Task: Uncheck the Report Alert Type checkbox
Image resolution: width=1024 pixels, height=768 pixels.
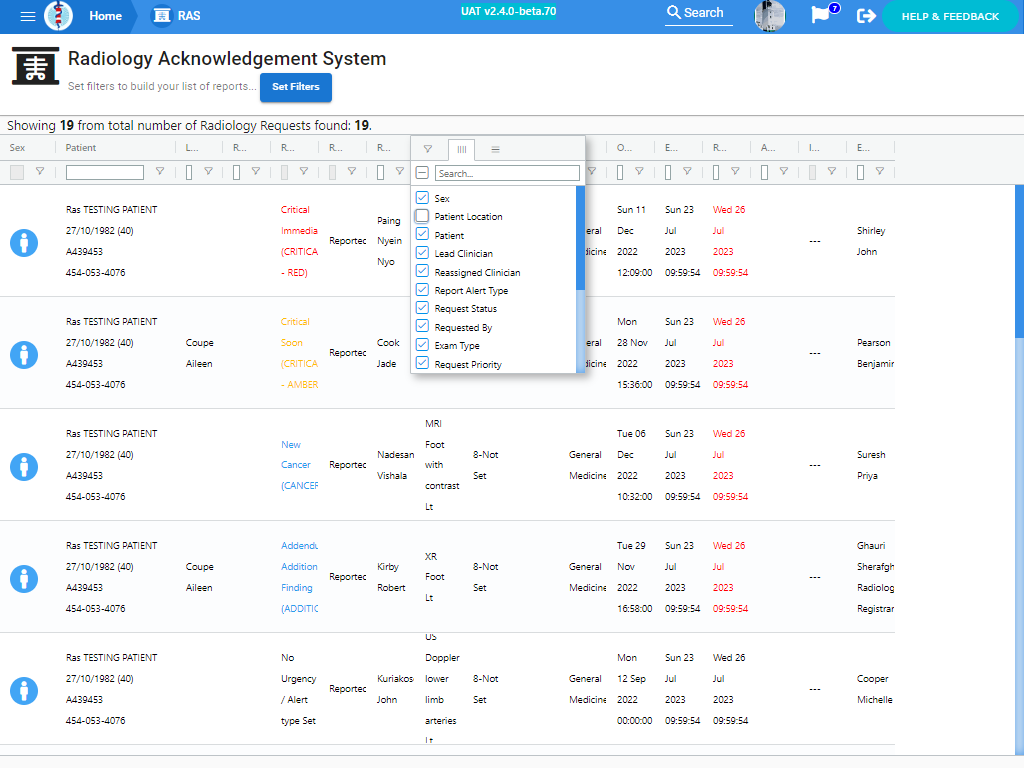Action: click(422, 290)
